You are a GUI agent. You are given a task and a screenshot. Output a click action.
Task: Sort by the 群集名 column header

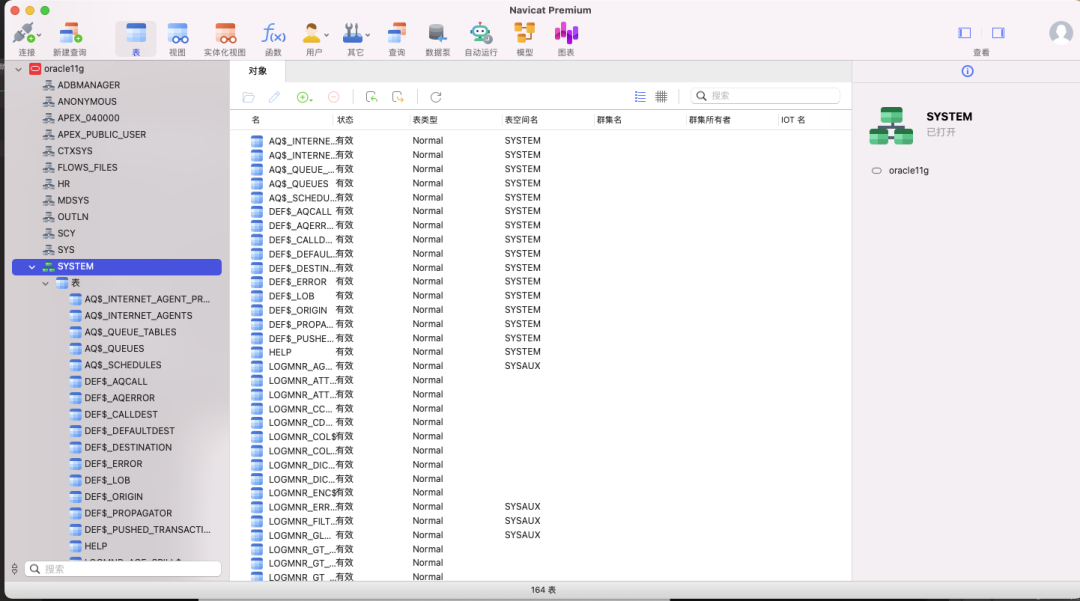point(609,120)
